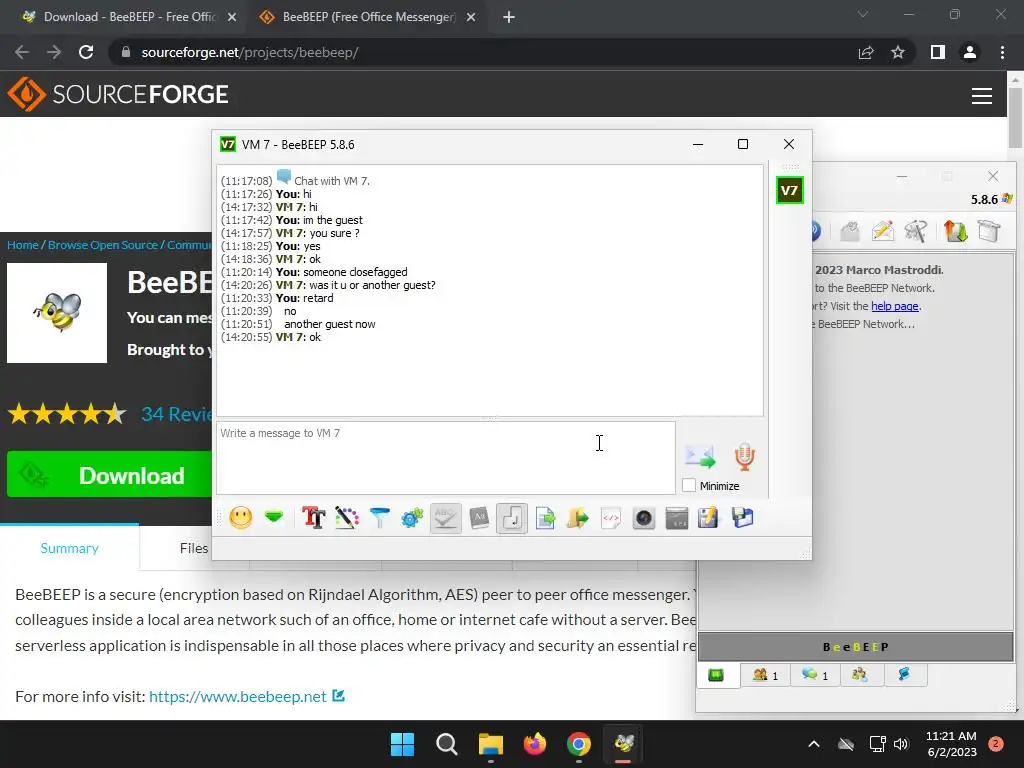Change chat font with the TT icon
Image resolution: width=1024 pixels, height=768 pixels.
click(x=313, y=519)
